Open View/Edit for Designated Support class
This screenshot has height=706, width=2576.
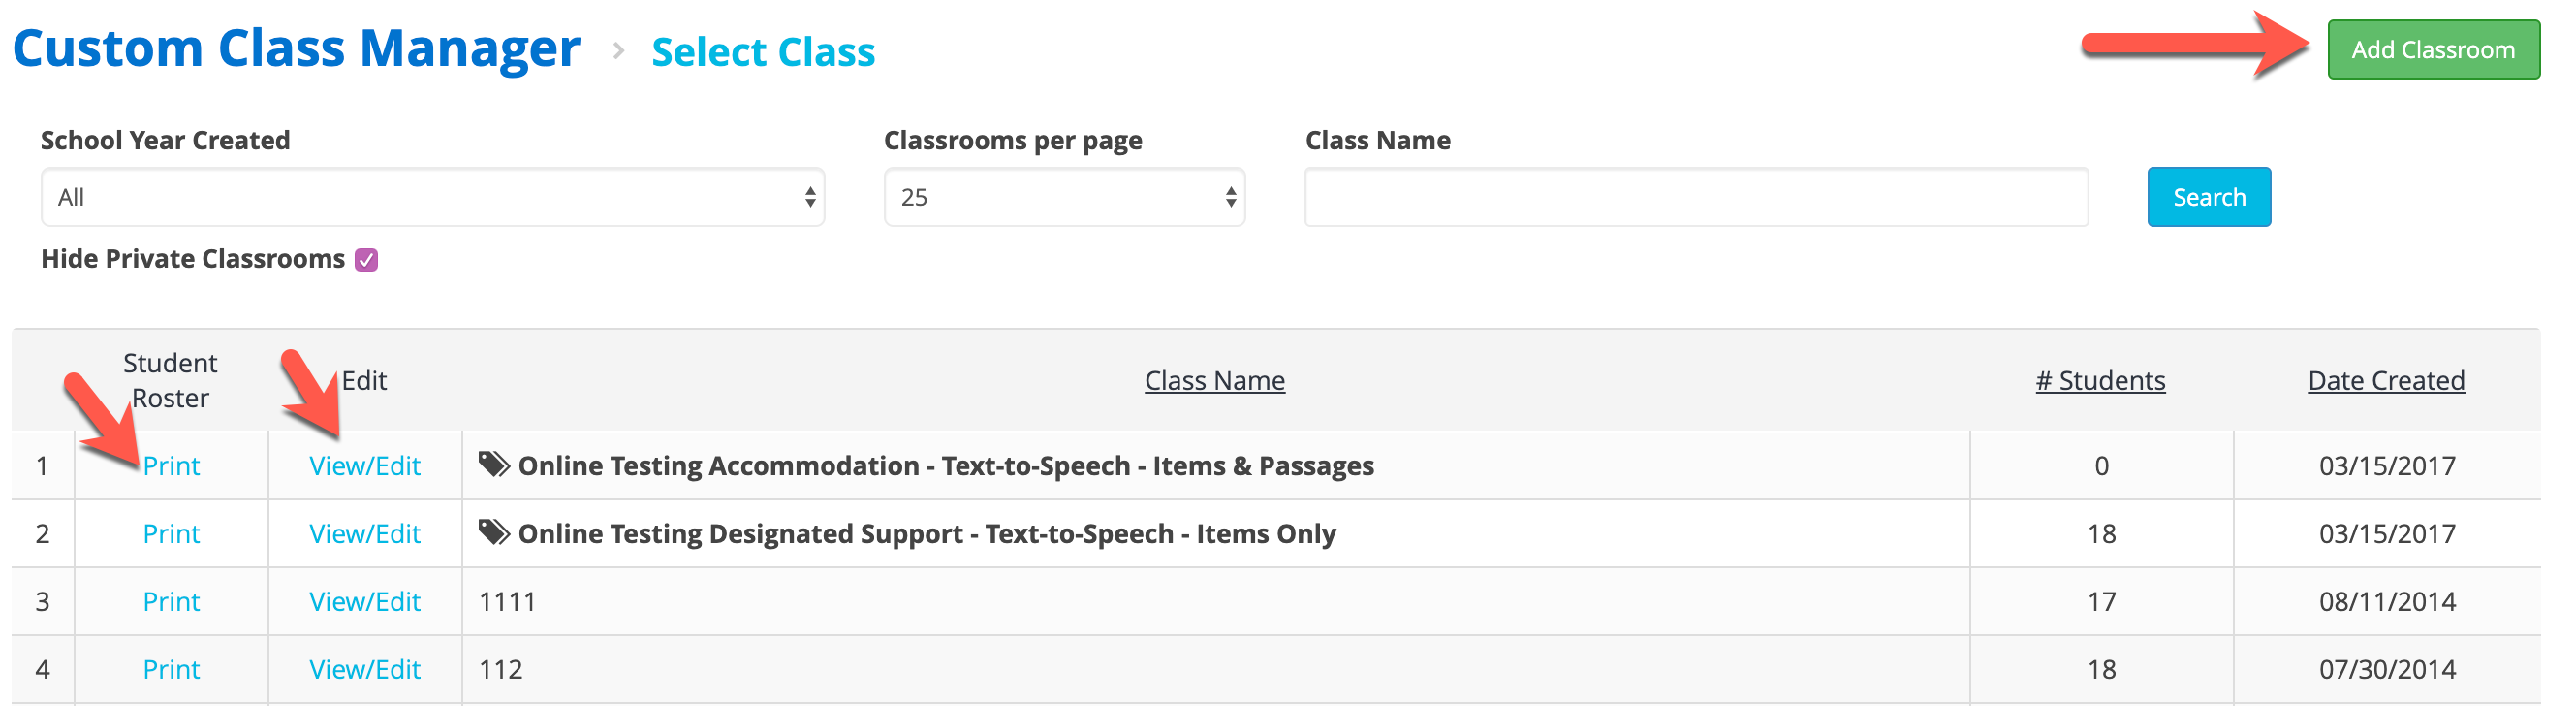coord(365,534)
